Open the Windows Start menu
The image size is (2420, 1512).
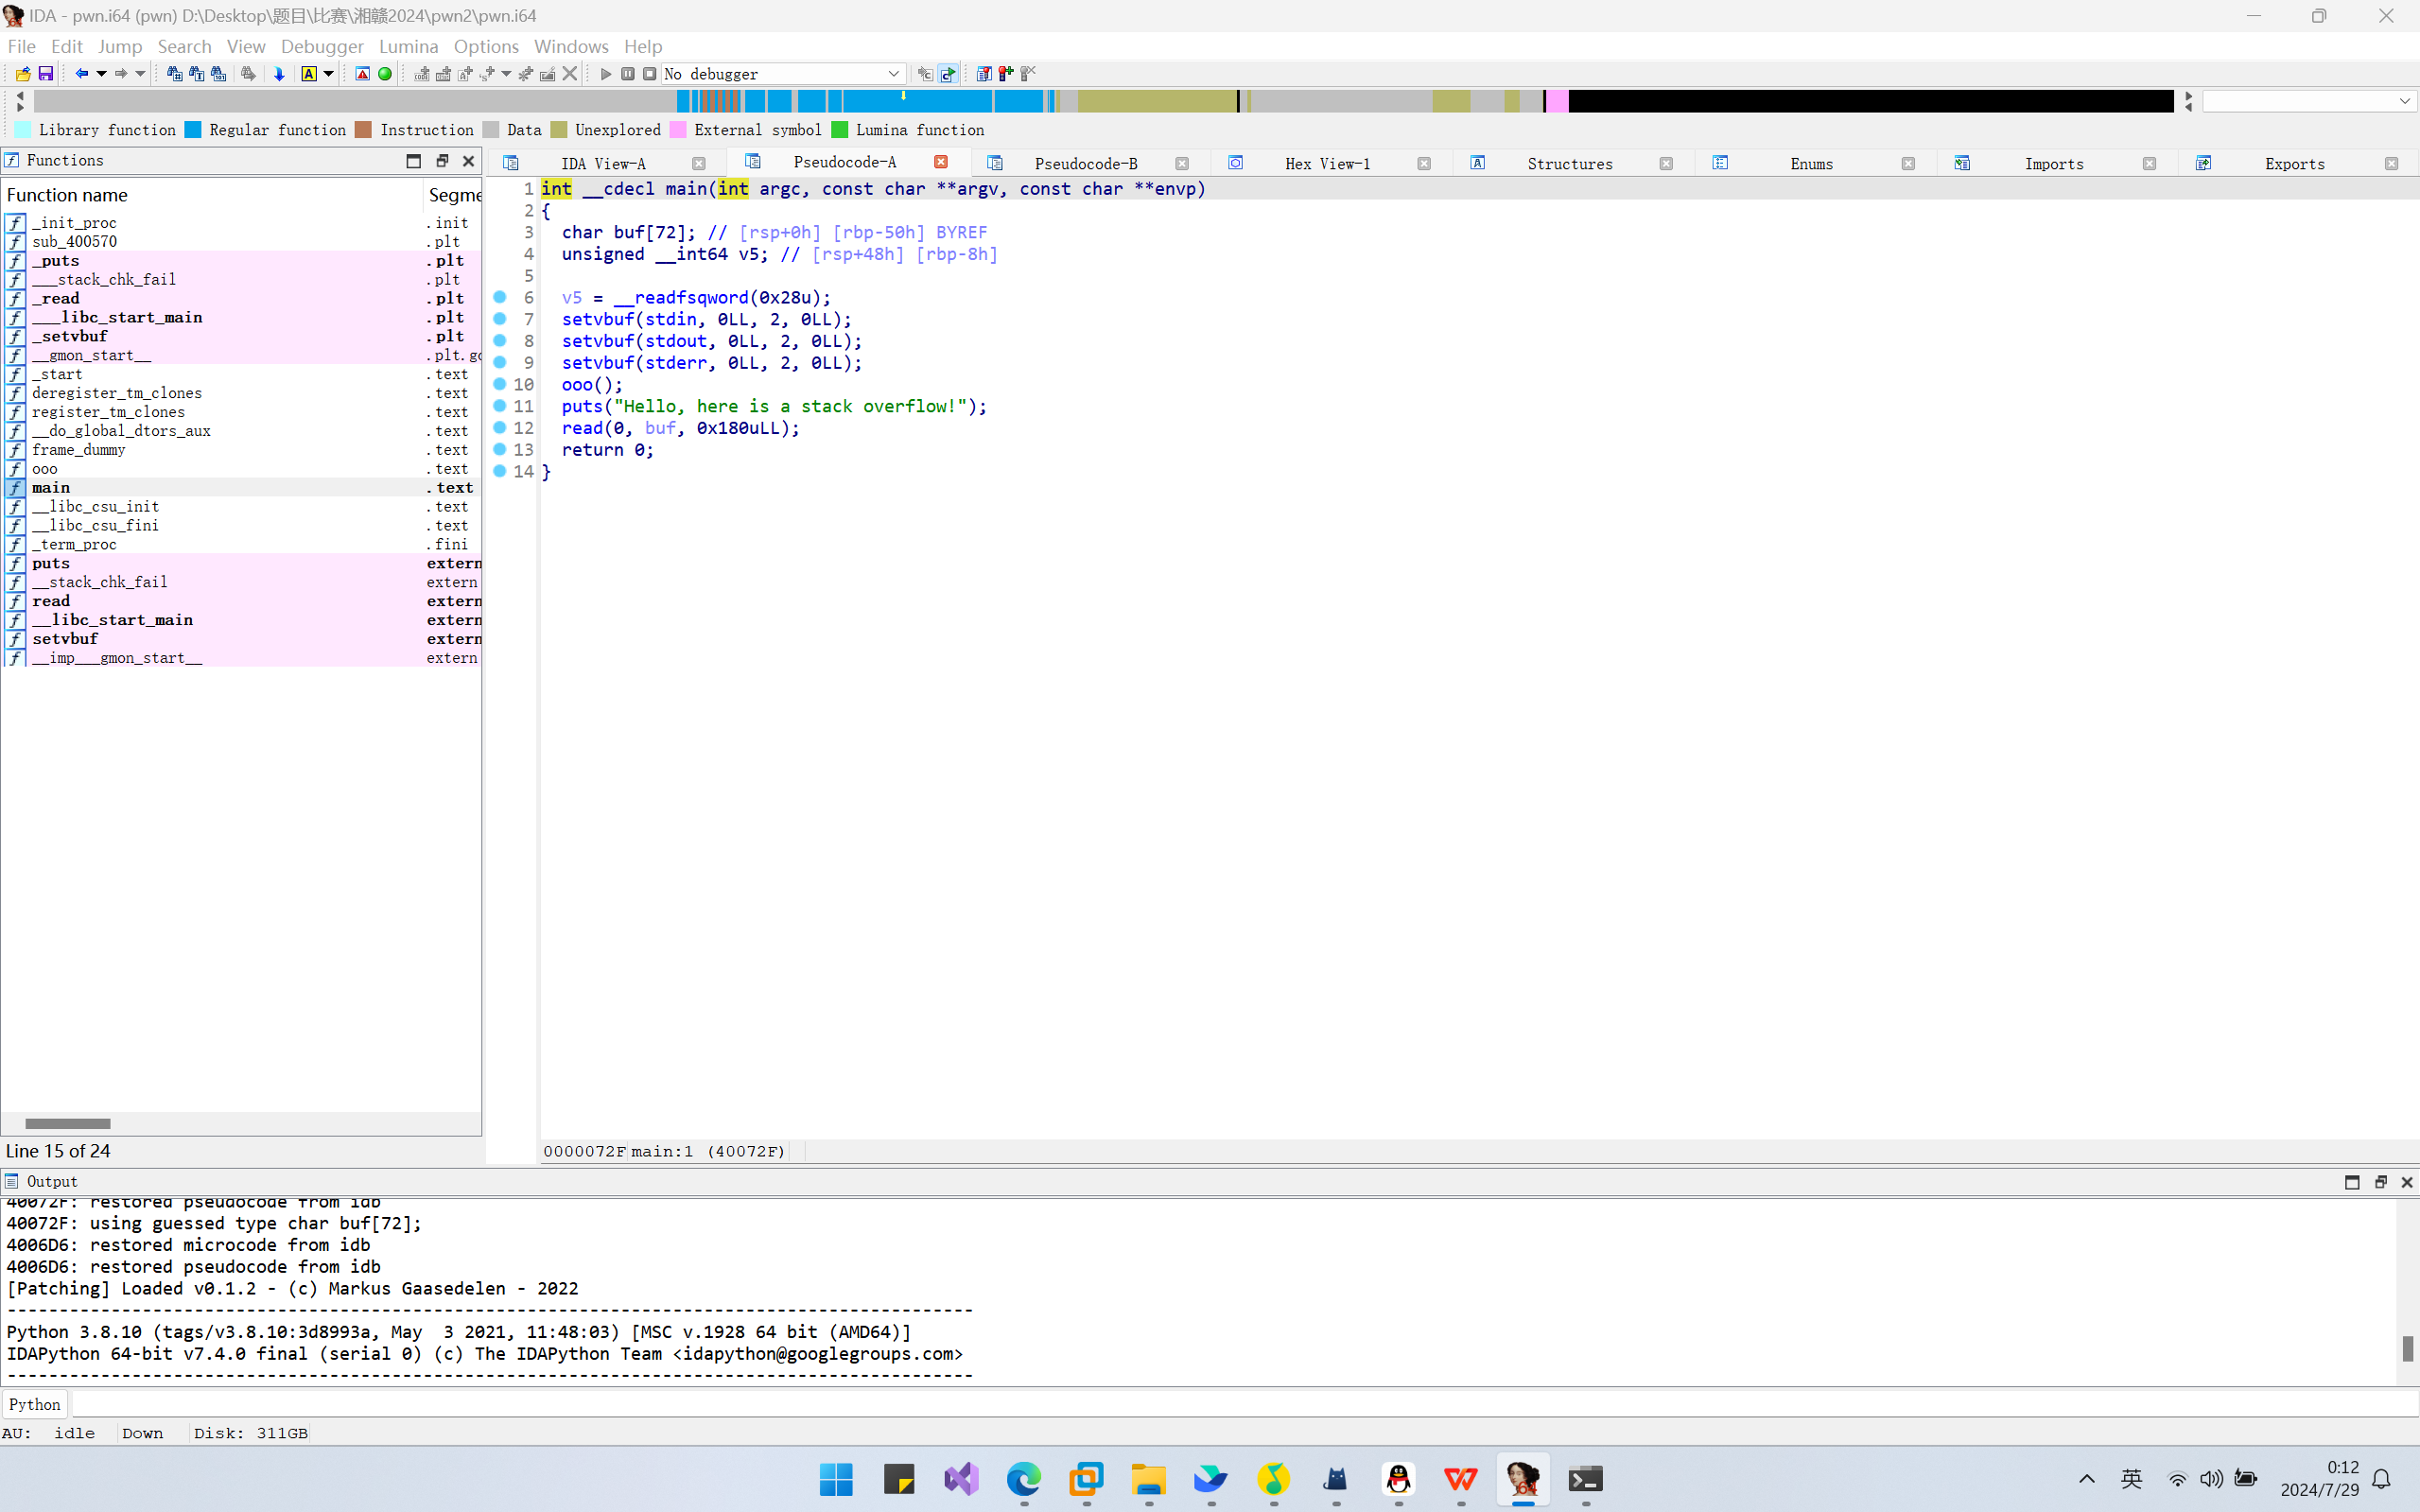click(836, 1479)
